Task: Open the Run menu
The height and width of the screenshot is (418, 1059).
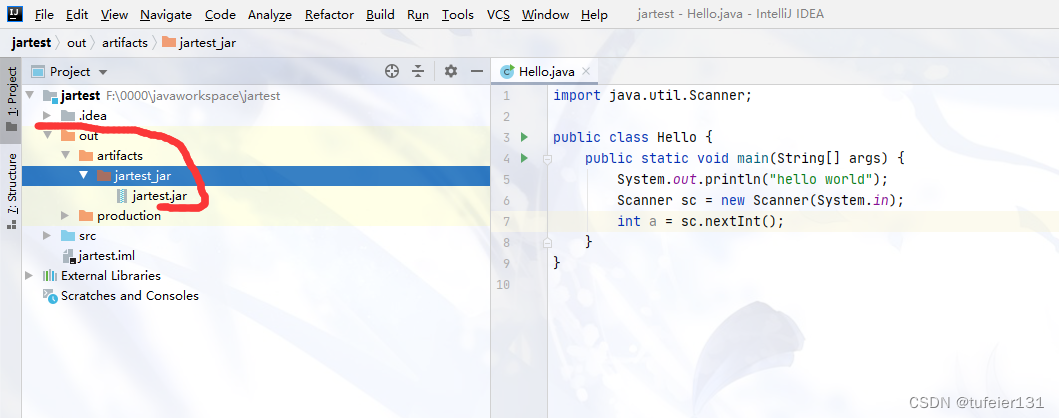Action: (x=418, y=14)
